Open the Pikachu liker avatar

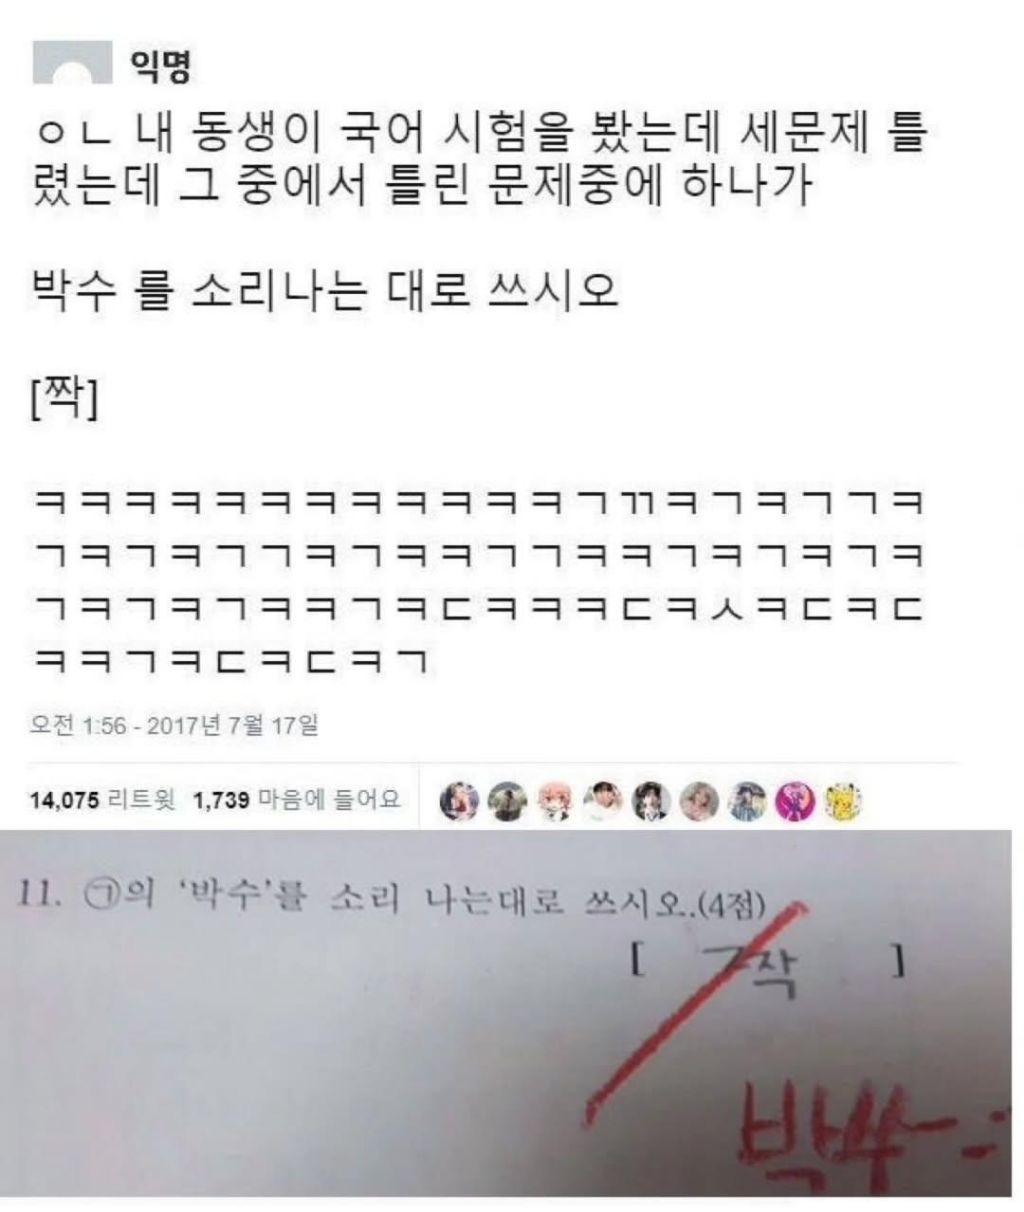(x=843, y=801)
